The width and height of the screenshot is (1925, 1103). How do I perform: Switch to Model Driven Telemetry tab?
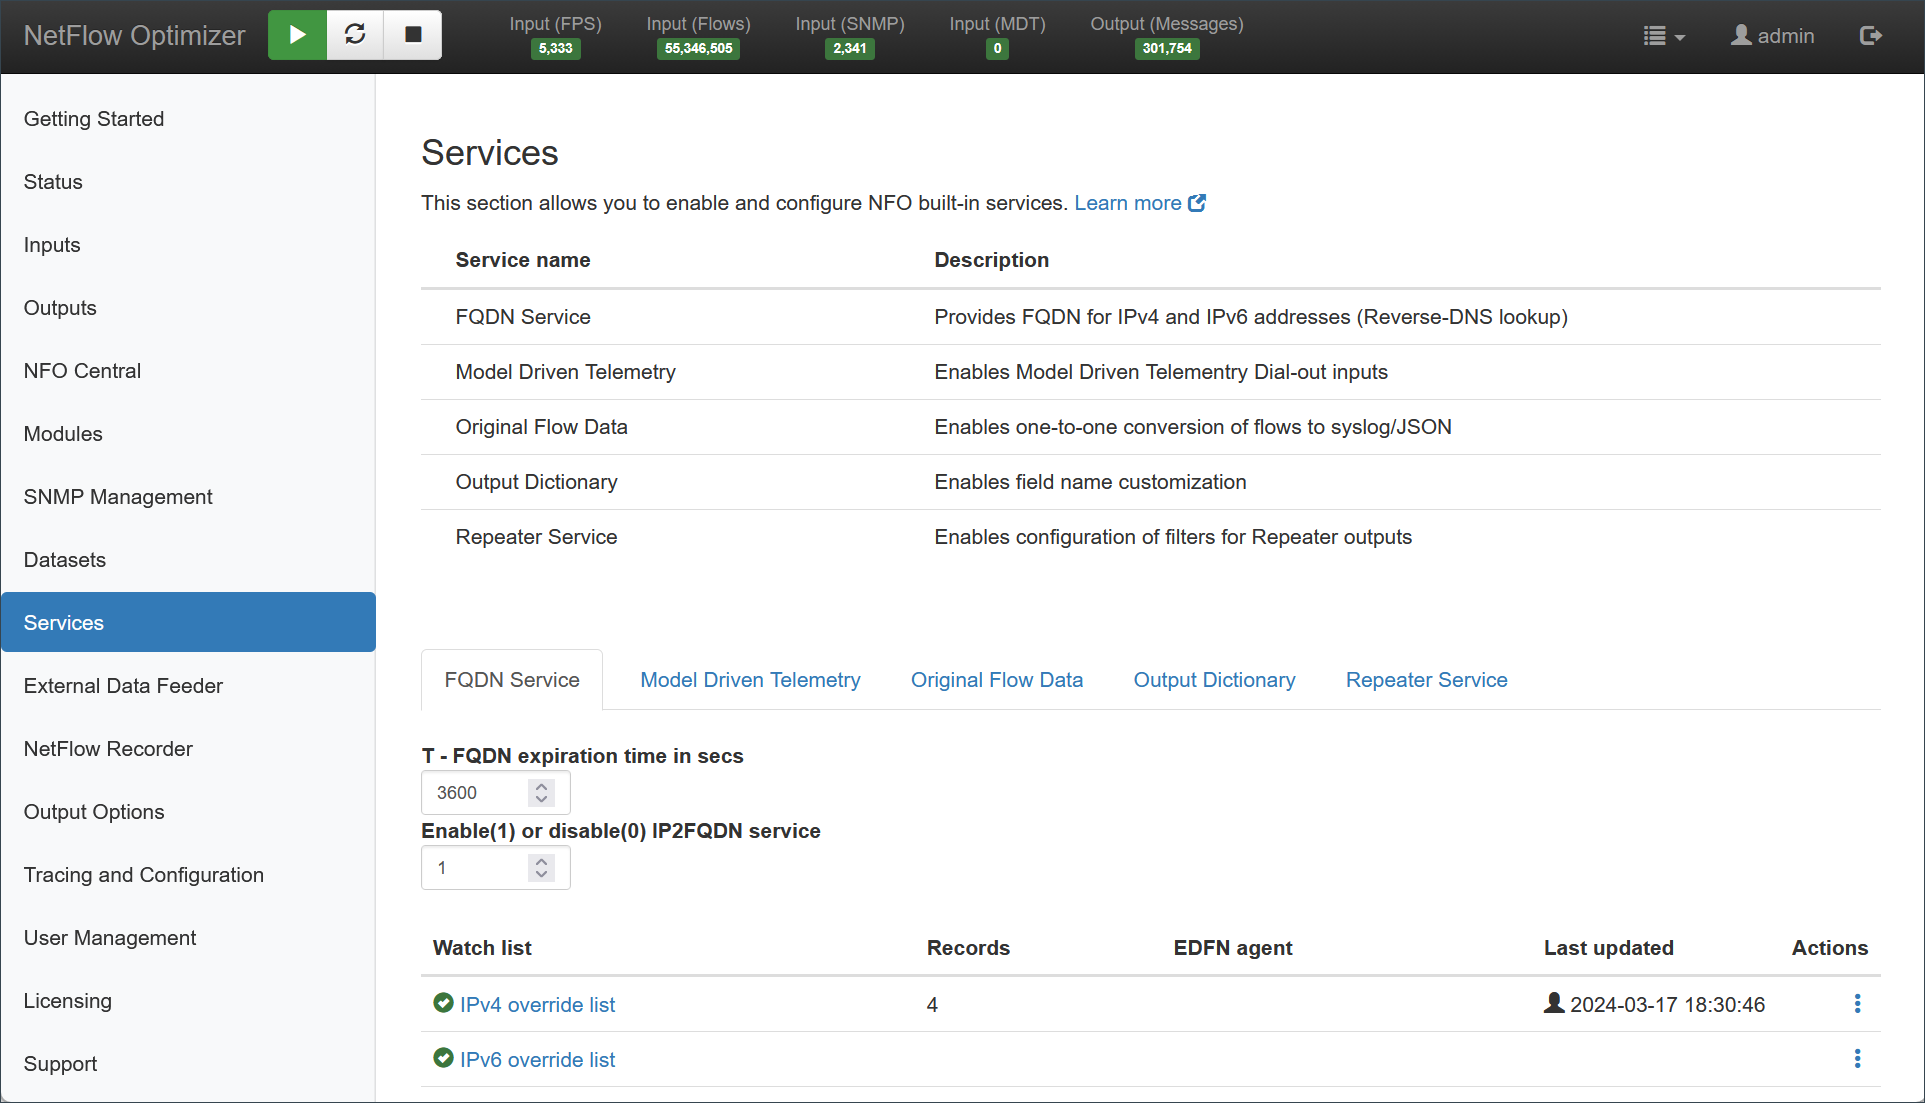750,680
